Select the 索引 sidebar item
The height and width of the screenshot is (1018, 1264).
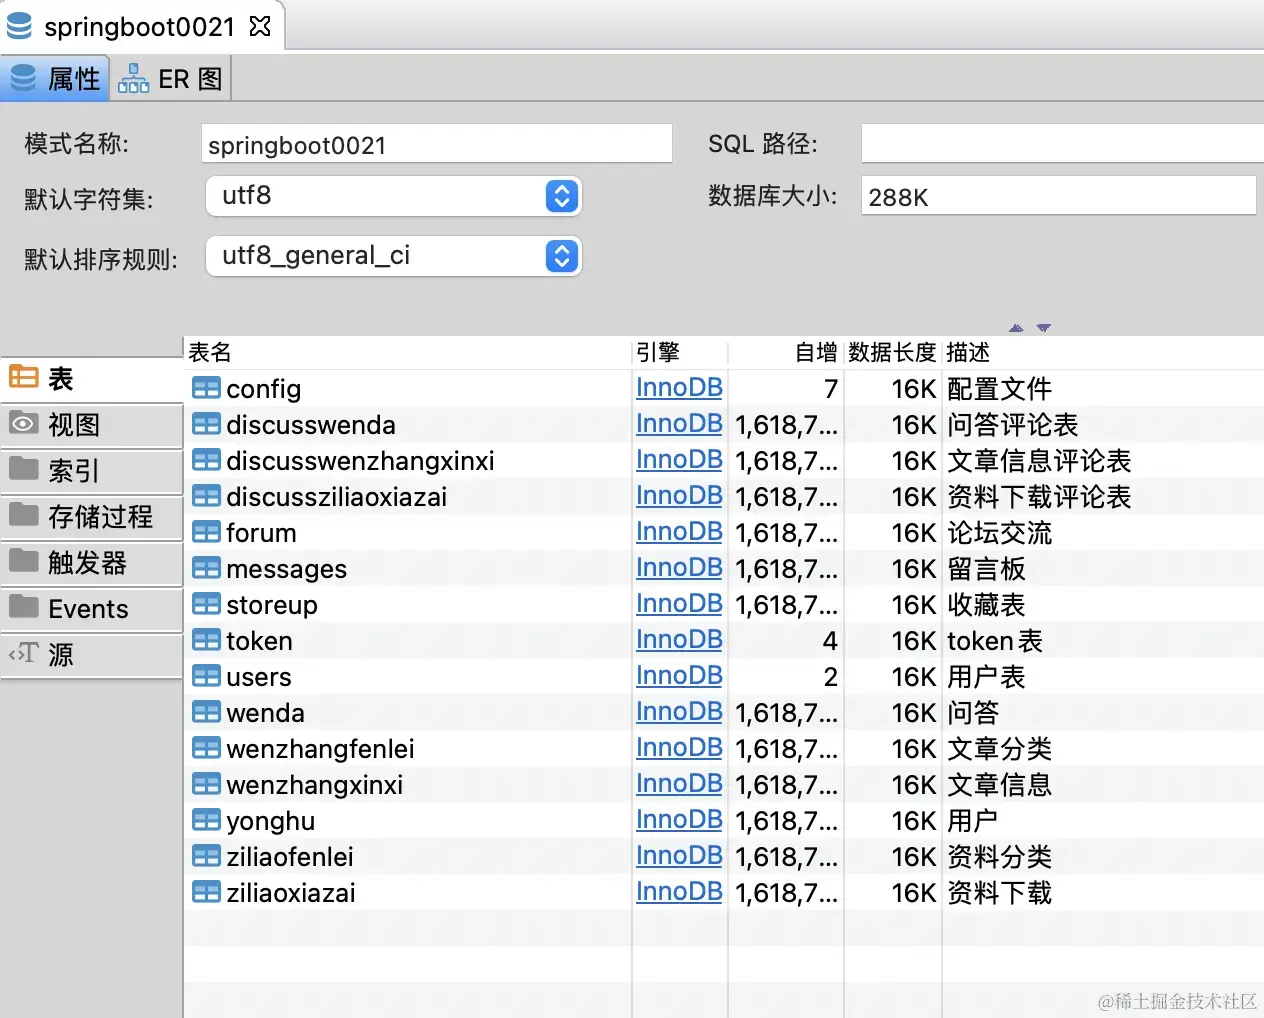[91, 471]
